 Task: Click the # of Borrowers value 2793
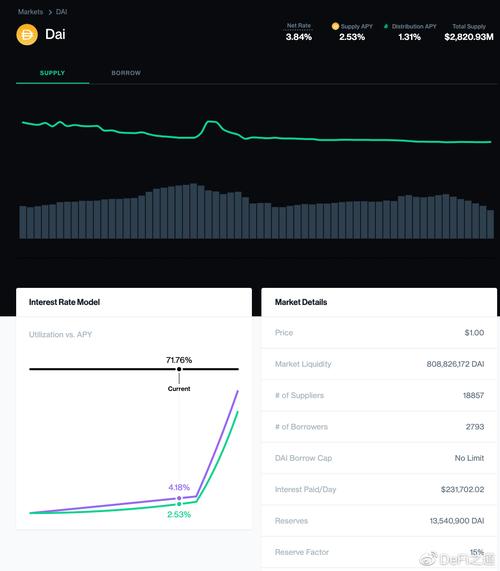tap(475, 426)
